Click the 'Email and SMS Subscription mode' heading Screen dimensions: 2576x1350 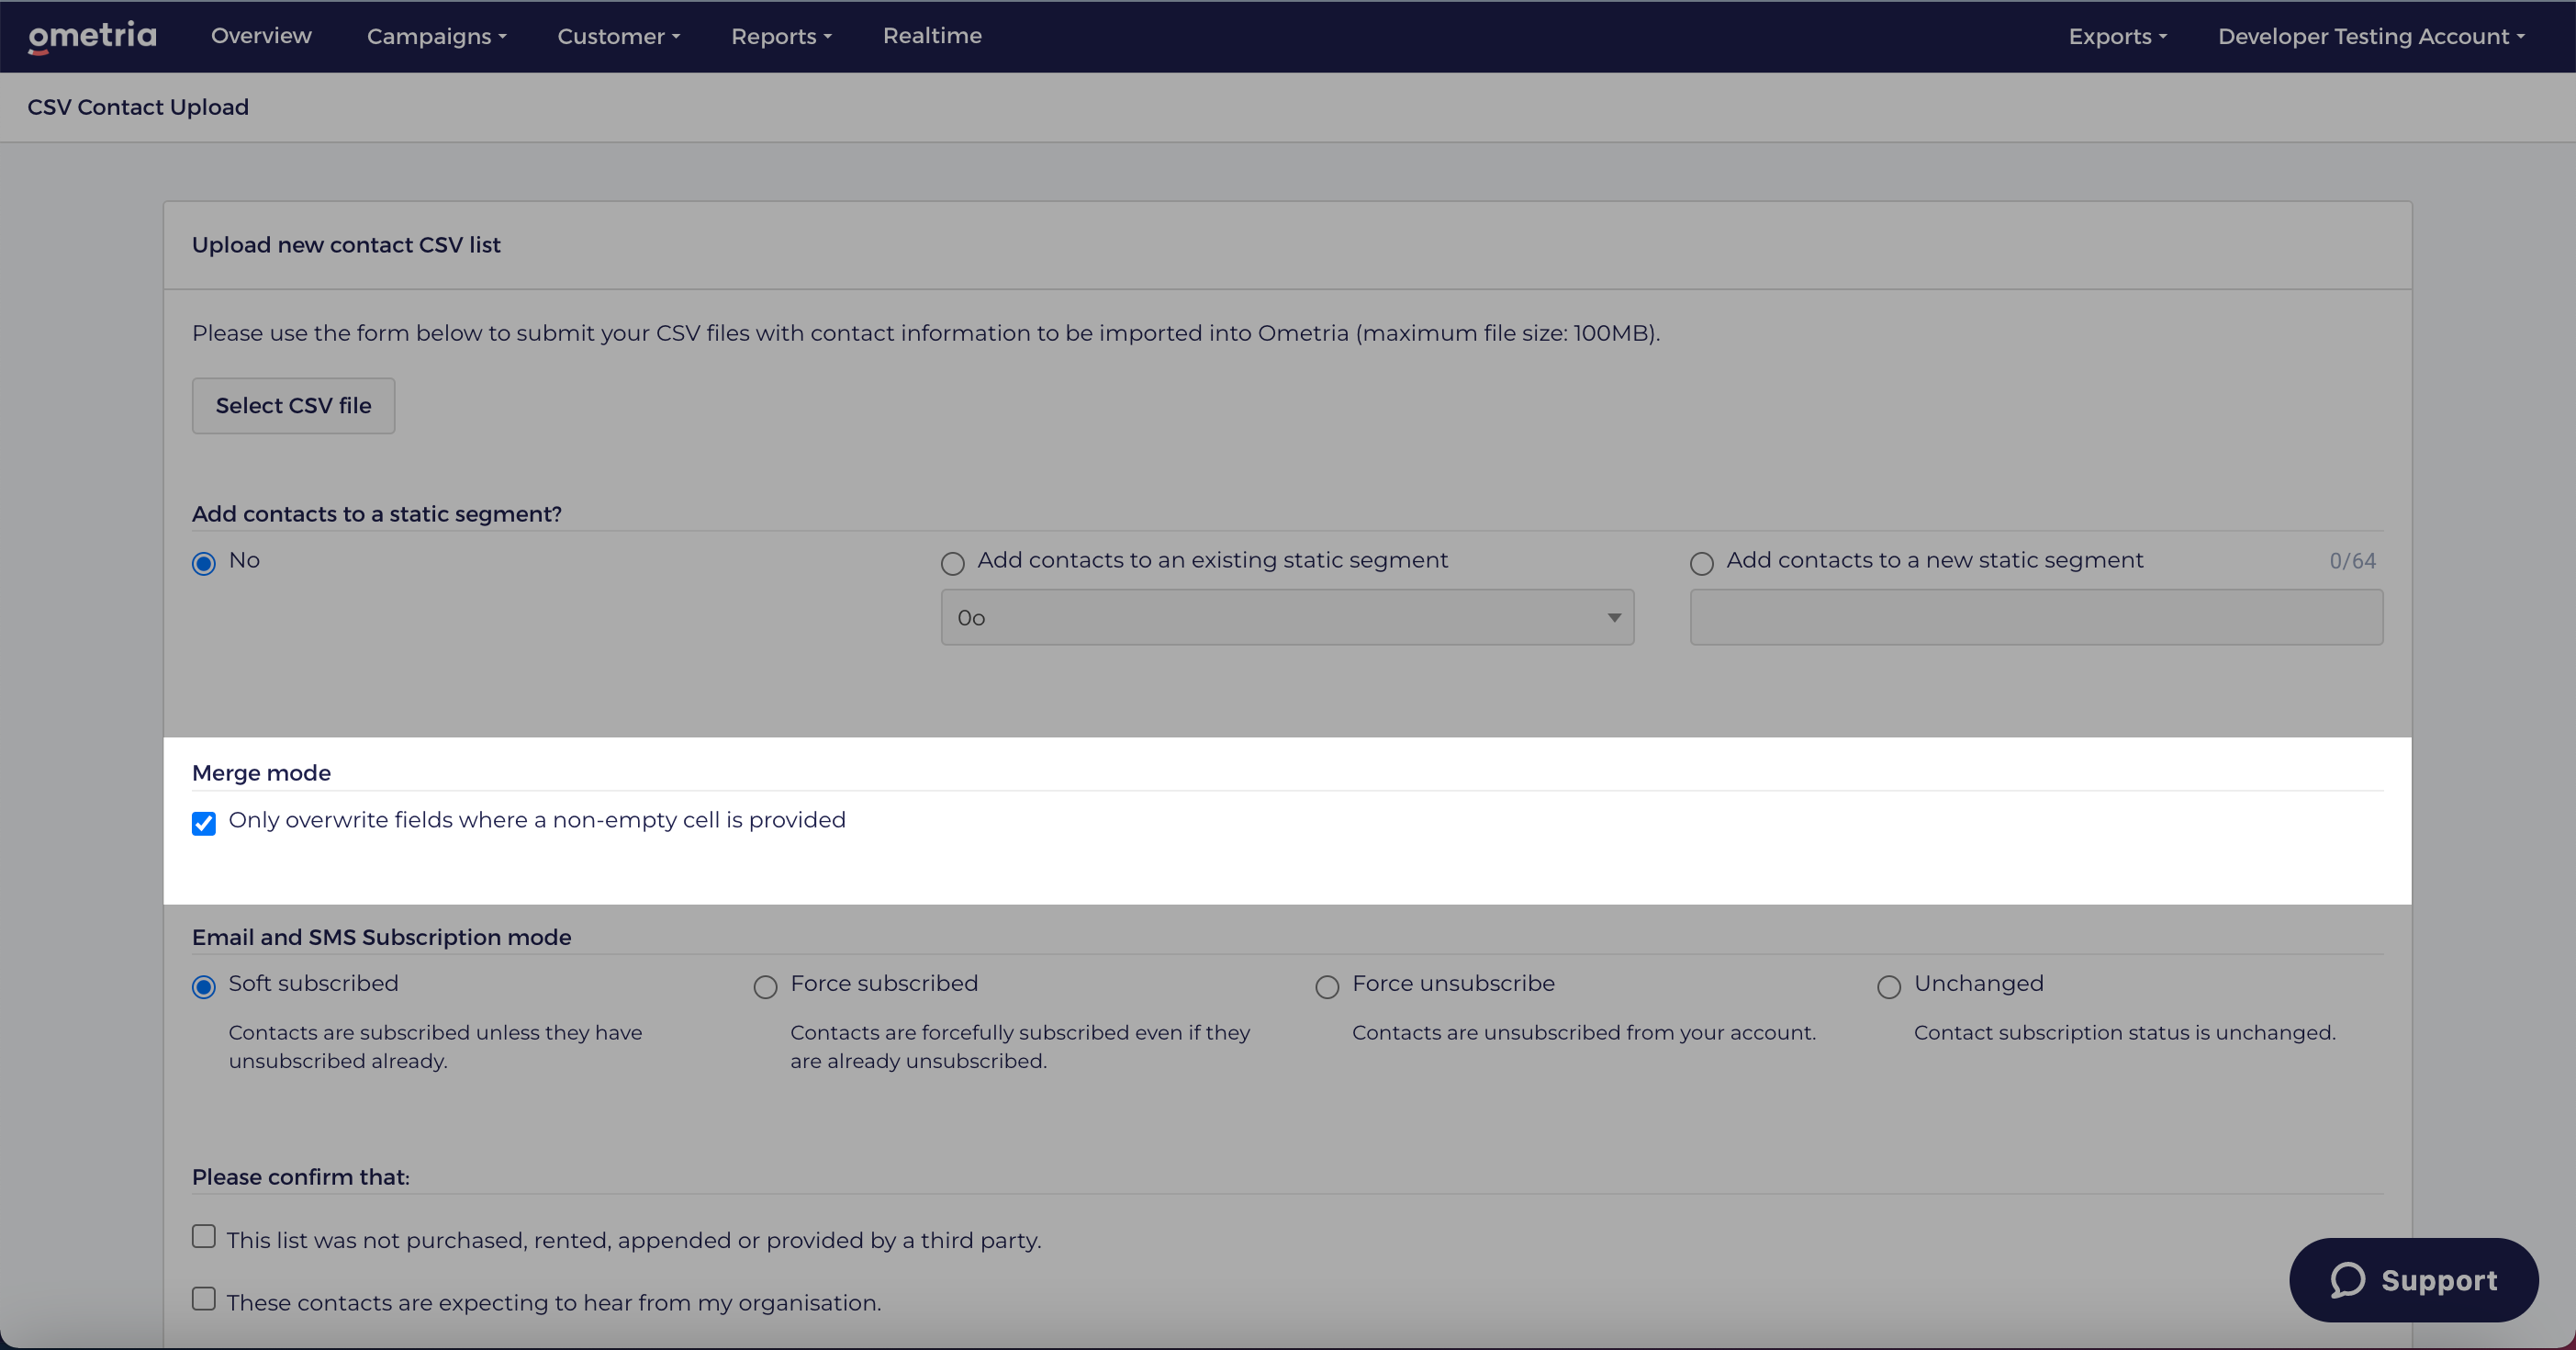(381, 937)
